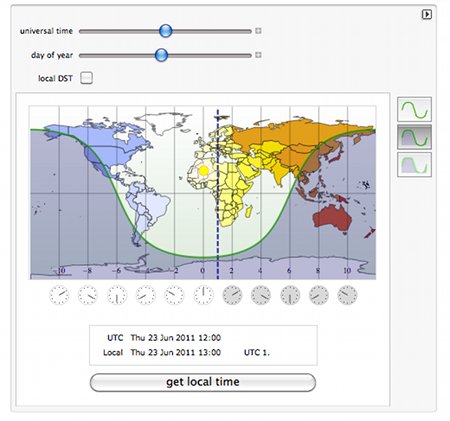Click the gray clock icon under zone 10
450x421 pixels.
pos(347,295)
